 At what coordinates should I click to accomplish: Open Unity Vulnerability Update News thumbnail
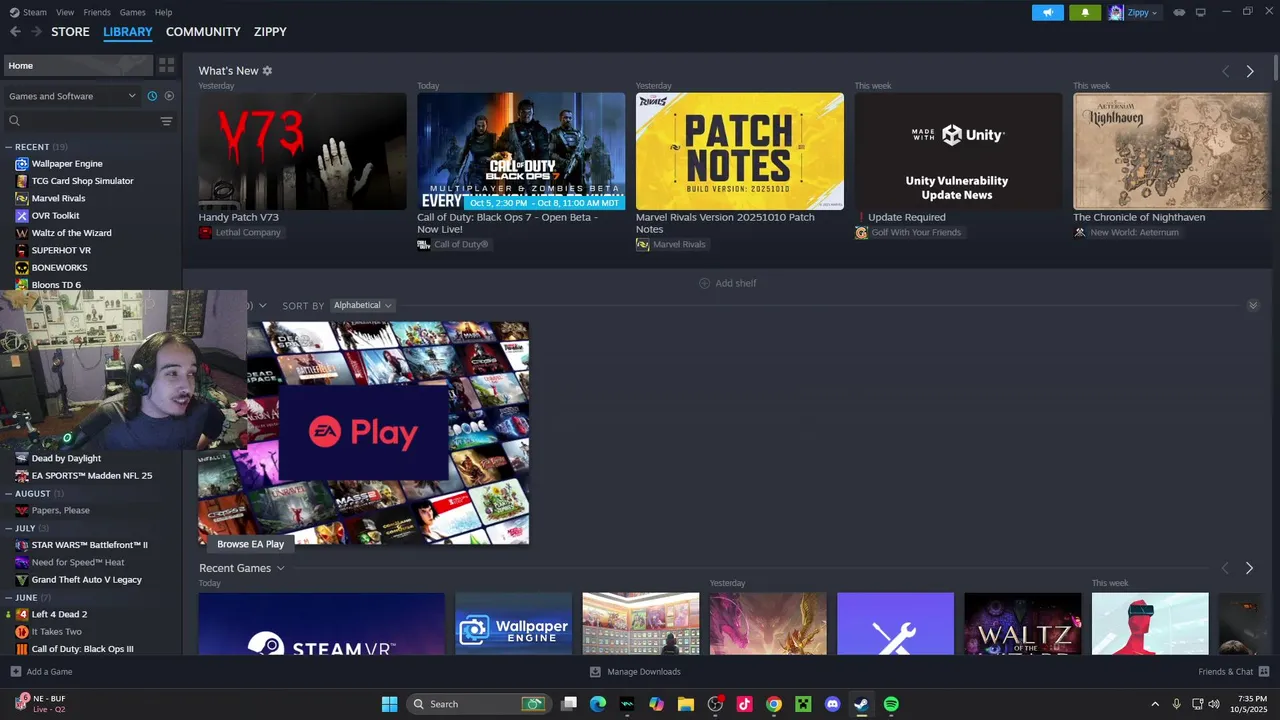pyautogui.click(x=958, y=151)
